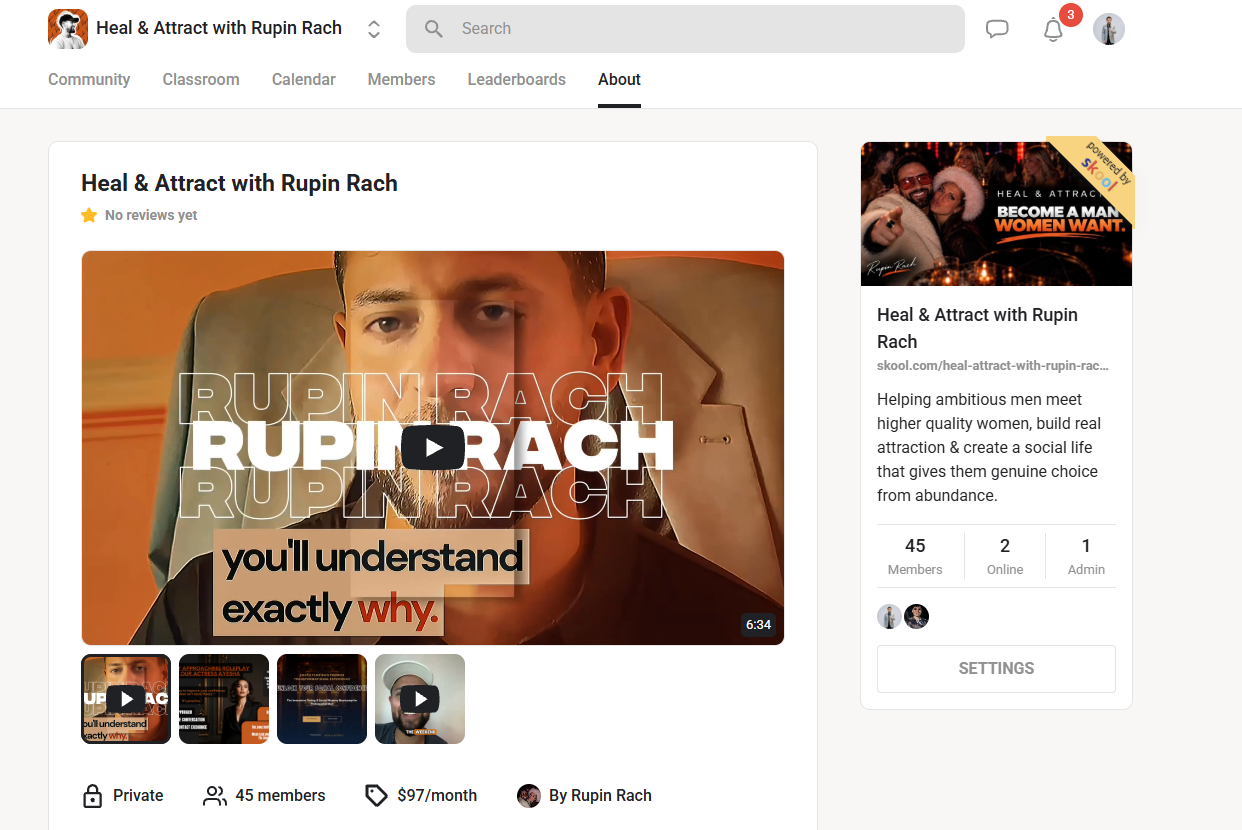
Task: Click the 45 members people icon
Action: click(215, 796)
